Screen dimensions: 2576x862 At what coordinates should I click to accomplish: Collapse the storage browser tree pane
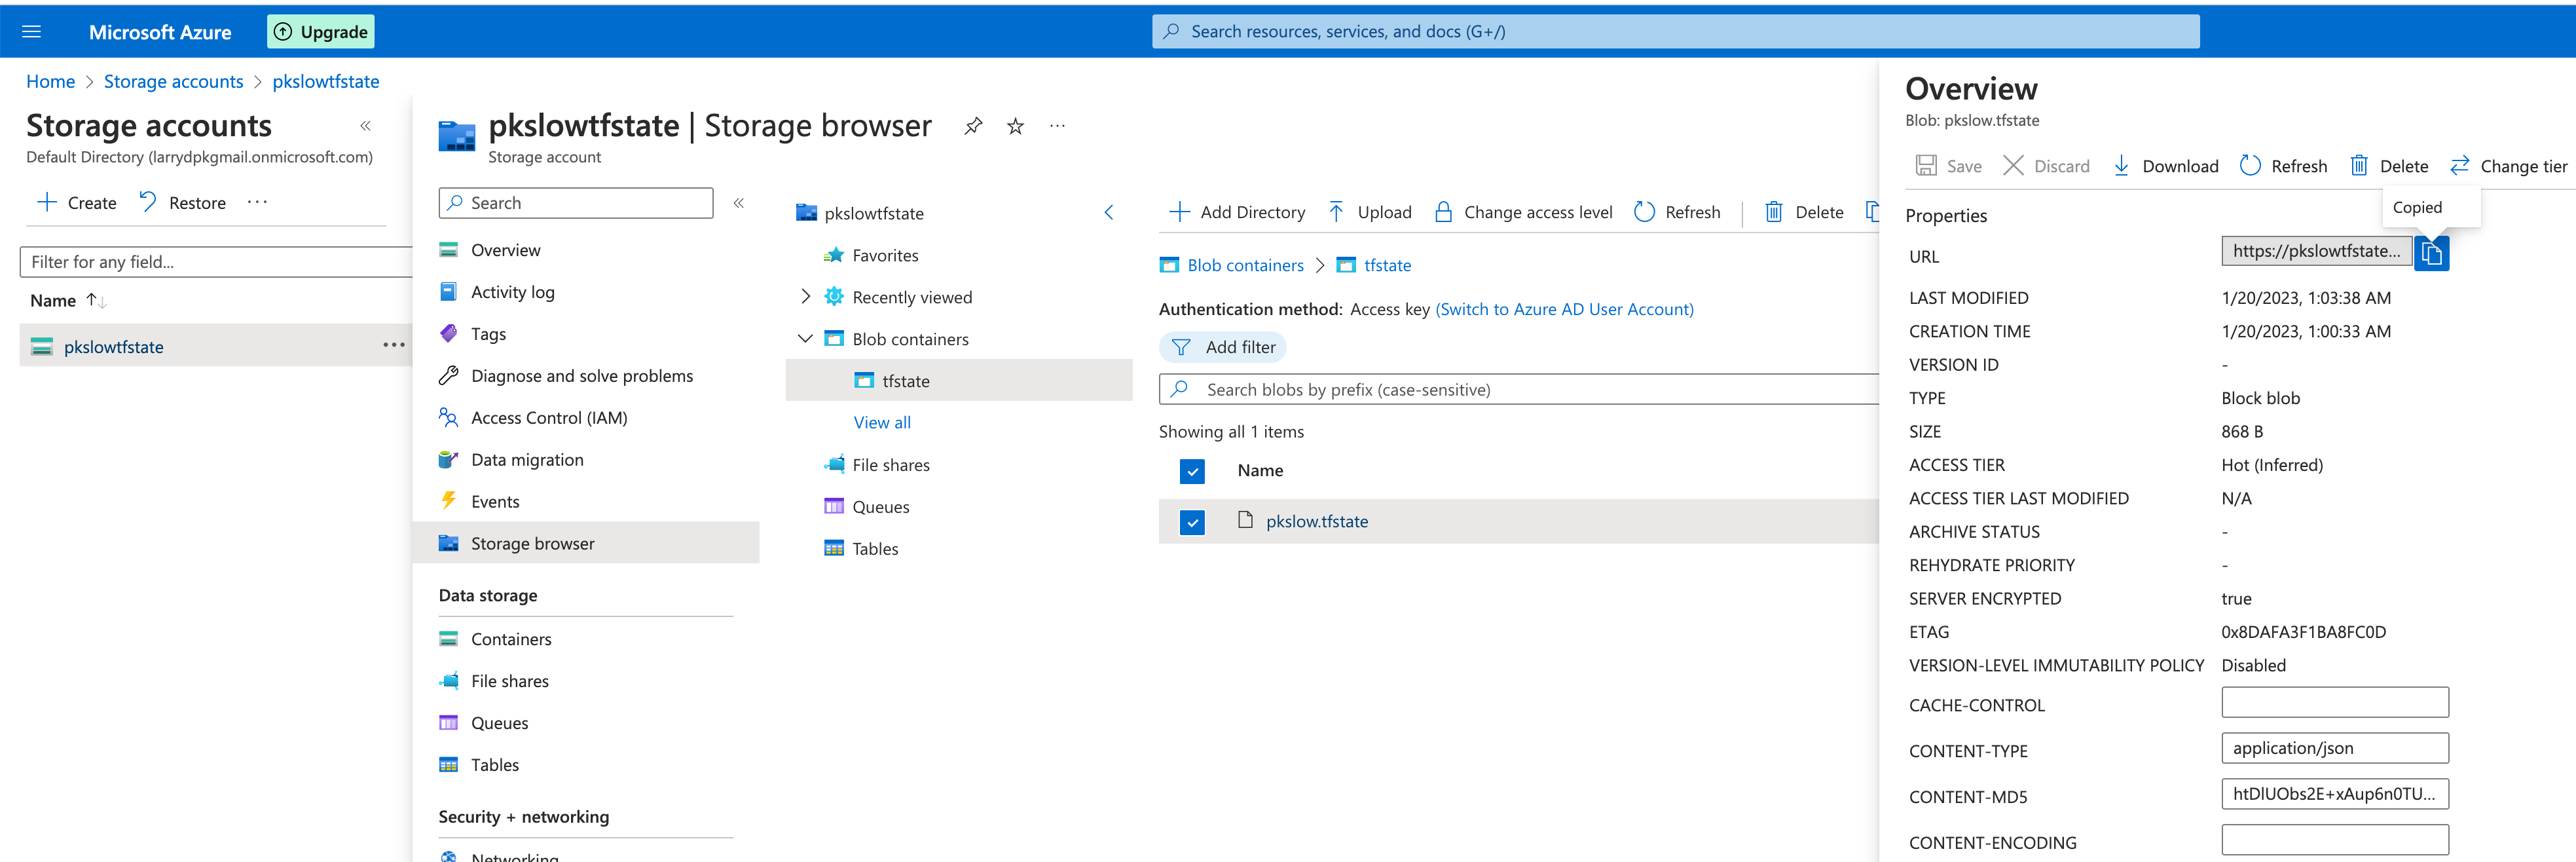pyautogui.click(x=1109, y=212)
